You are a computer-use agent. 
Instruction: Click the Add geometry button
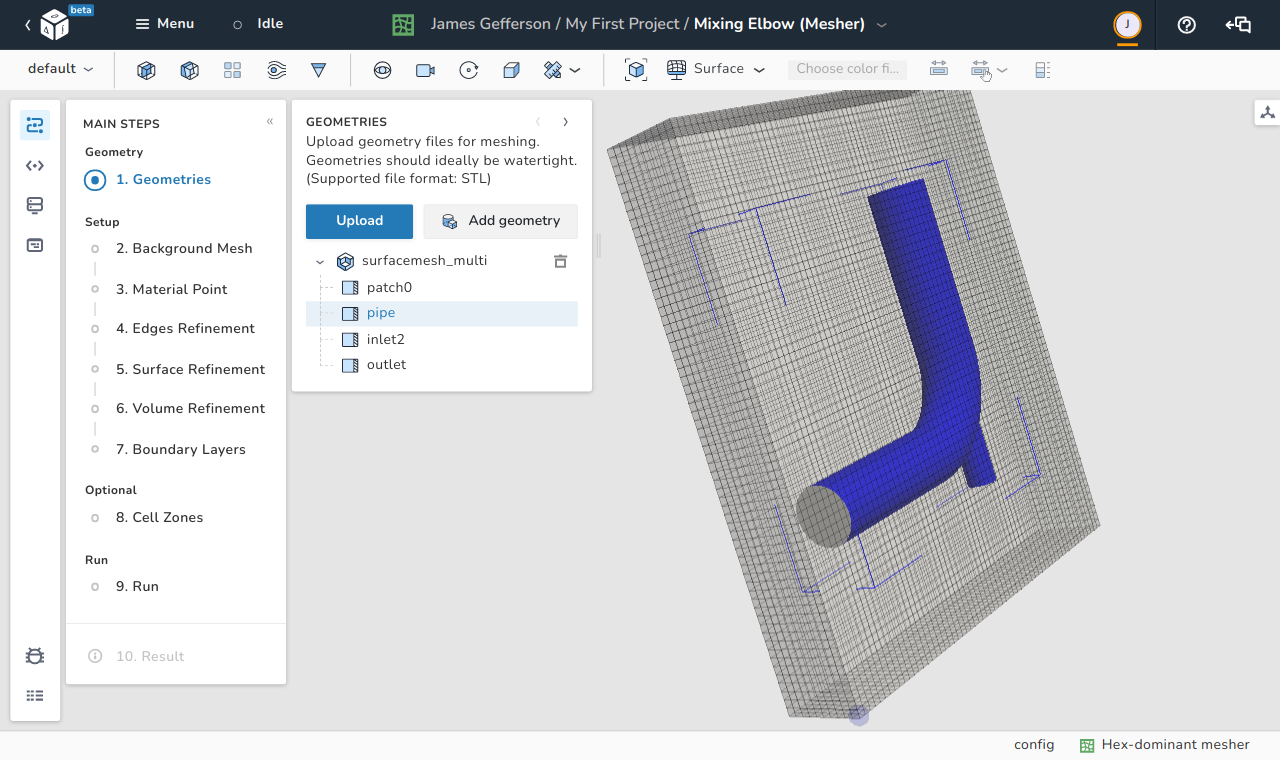[500, 221]
